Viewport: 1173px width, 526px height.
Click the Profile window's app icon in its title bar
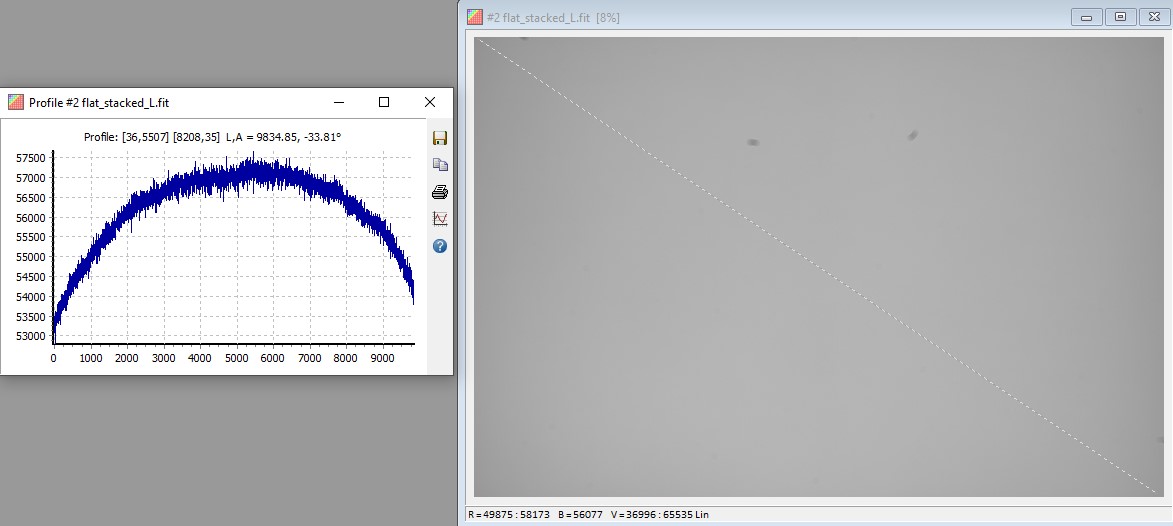pos(15,102)
